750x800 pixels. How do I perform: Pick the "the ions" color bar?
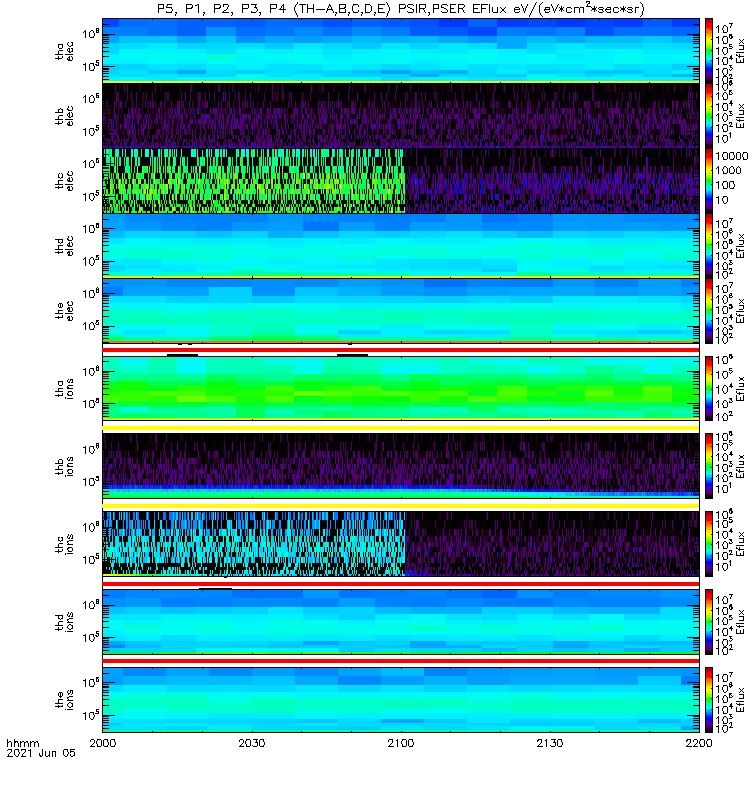(x=709, y=699)
